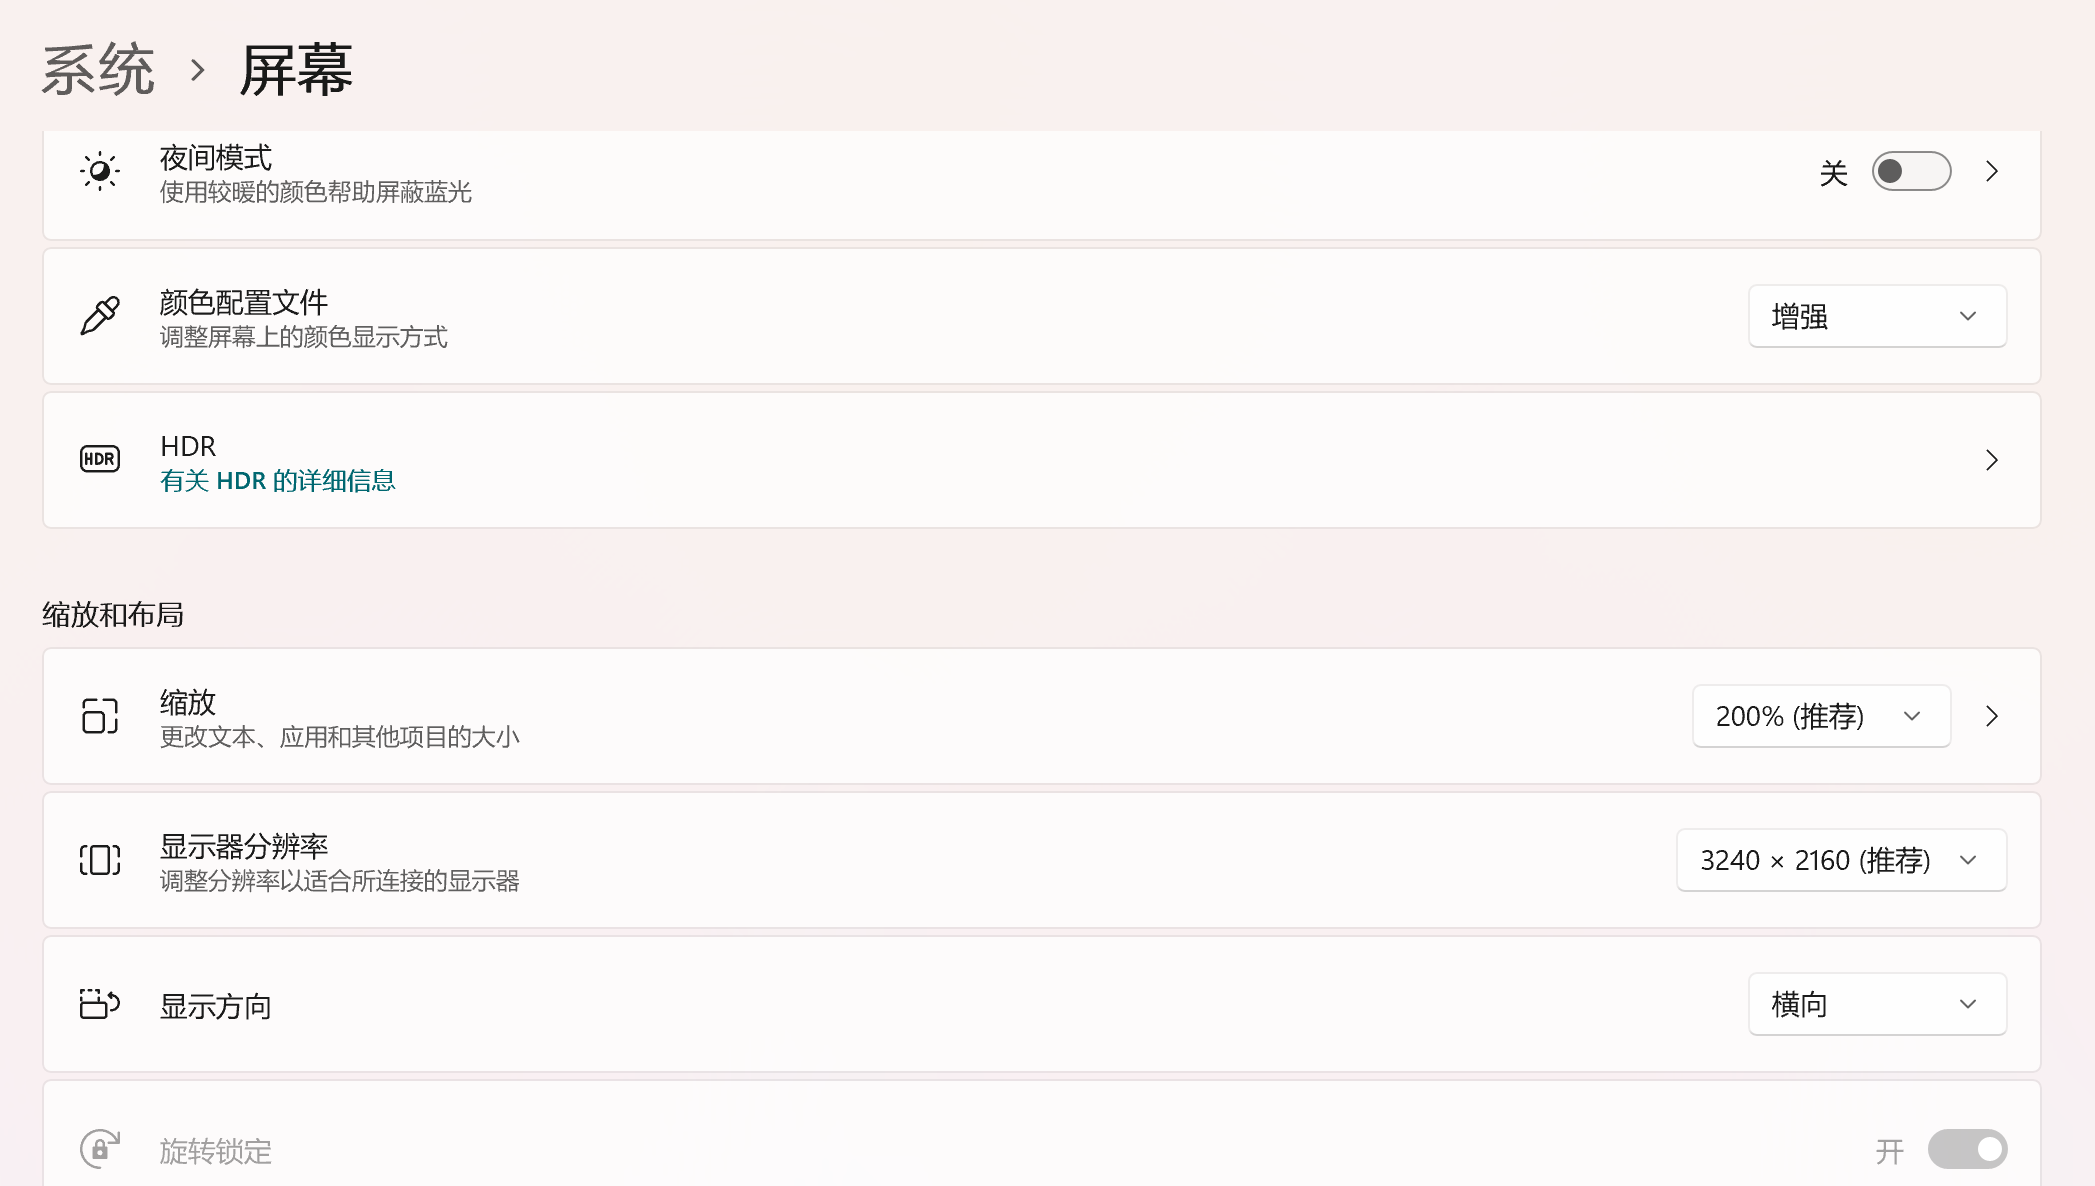This screenshot has width=2095, height=1186.
Task: Open custom scaling via the chevron beside 200%
Action: click(x=1992, y=716)
